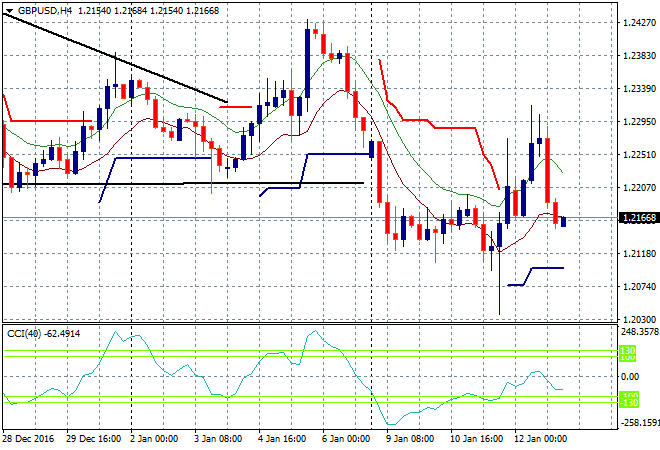Select the CCI -130 level label

(x=629, y=403)
